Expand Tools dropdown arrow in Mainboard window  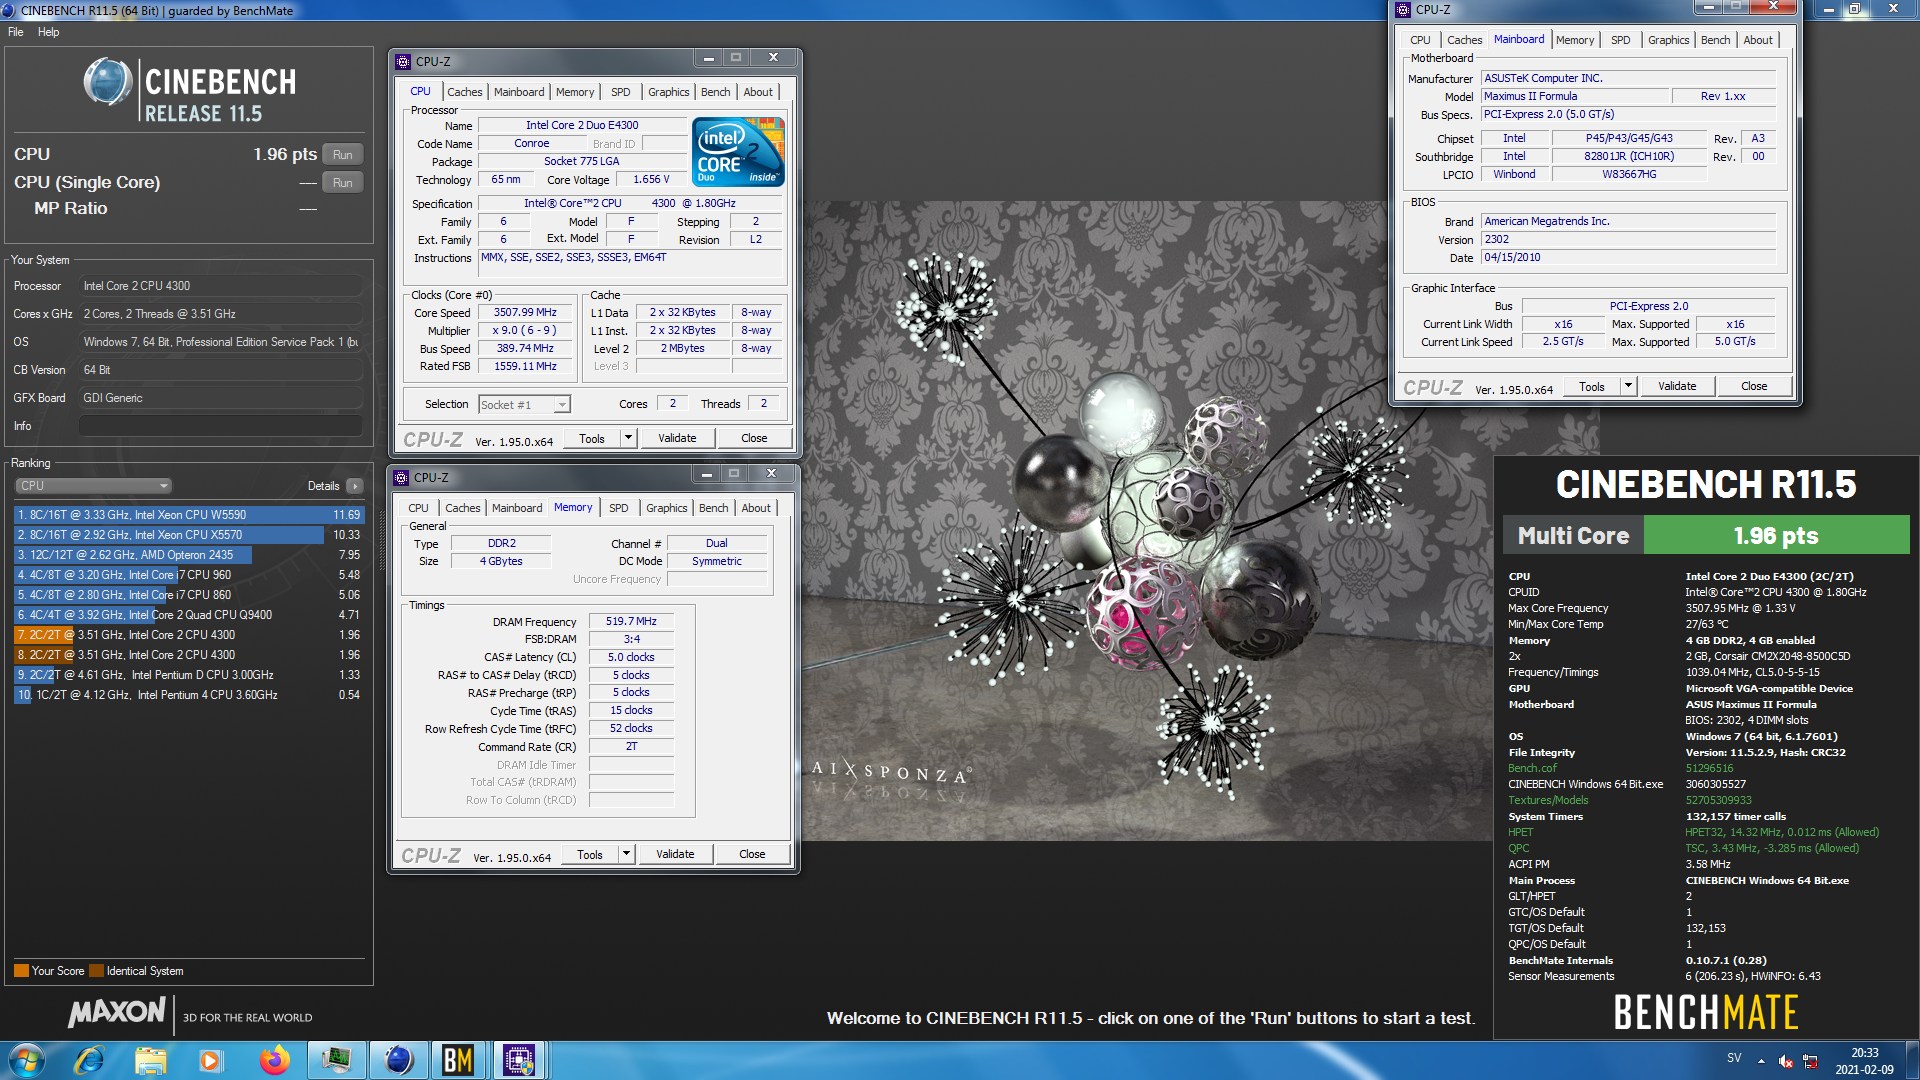[x=1628, y=386]
